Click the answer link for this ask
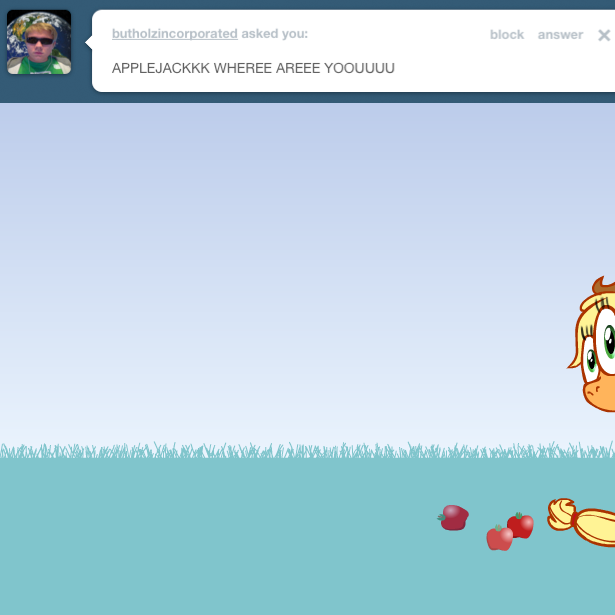The width and height of the screenshot is (615, 615). [x=560, y=35]
